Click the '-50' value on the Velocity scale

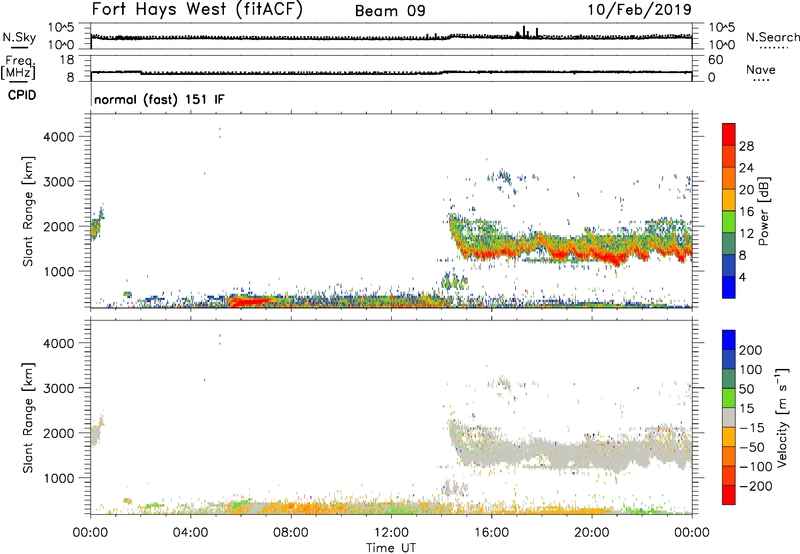click(752, 447)
